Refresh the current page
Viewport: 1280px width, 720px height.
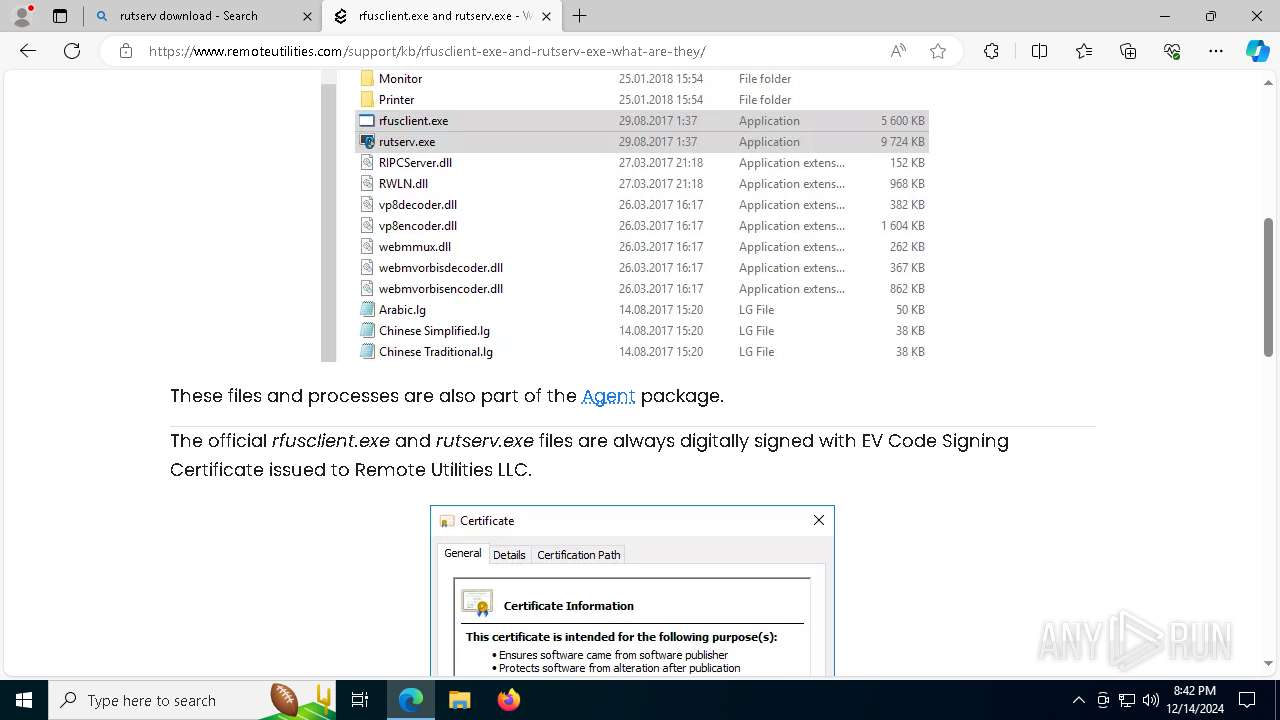(x=72, y=51)
